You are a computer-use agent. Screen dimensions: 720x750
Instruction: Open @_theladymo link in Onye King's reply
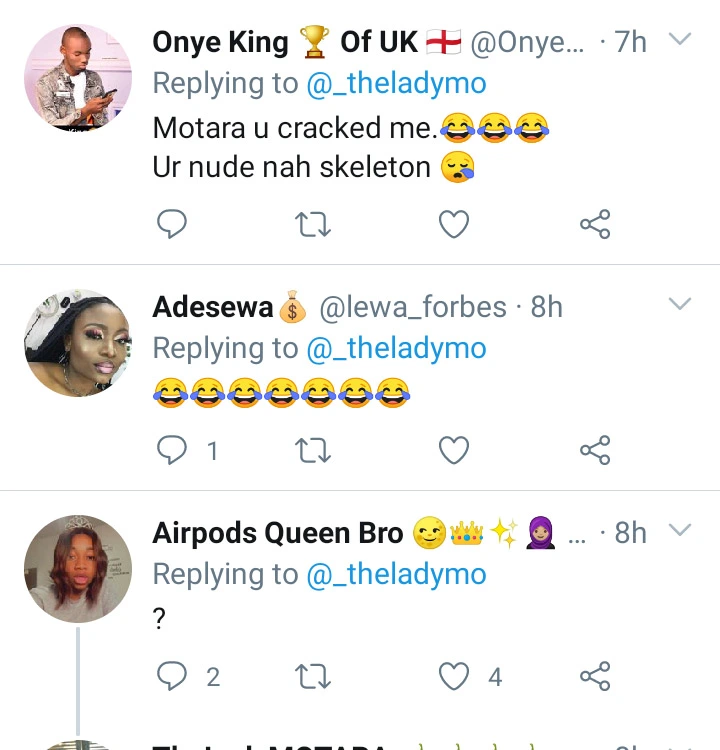pos(396,85)
